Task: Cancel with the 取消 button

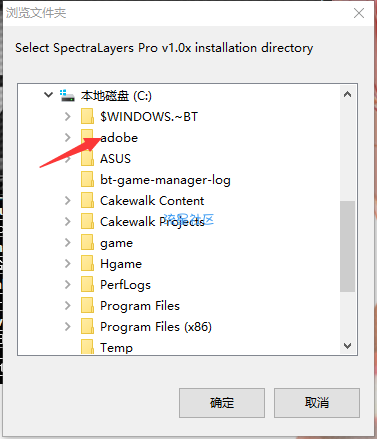Action: point(317,403)
